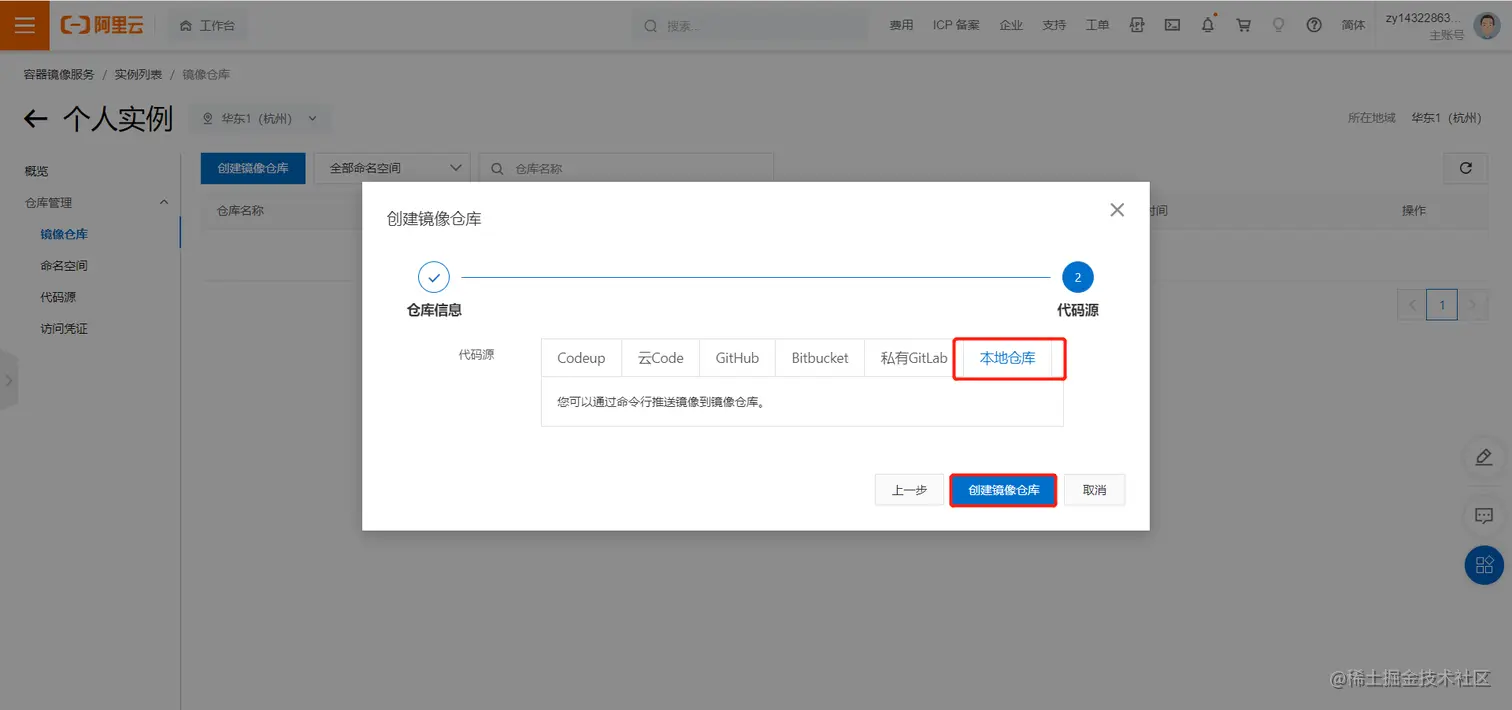
Task: Click the API tools icon in top bar
Action: pyautogui.click(x=1137, y=25)
